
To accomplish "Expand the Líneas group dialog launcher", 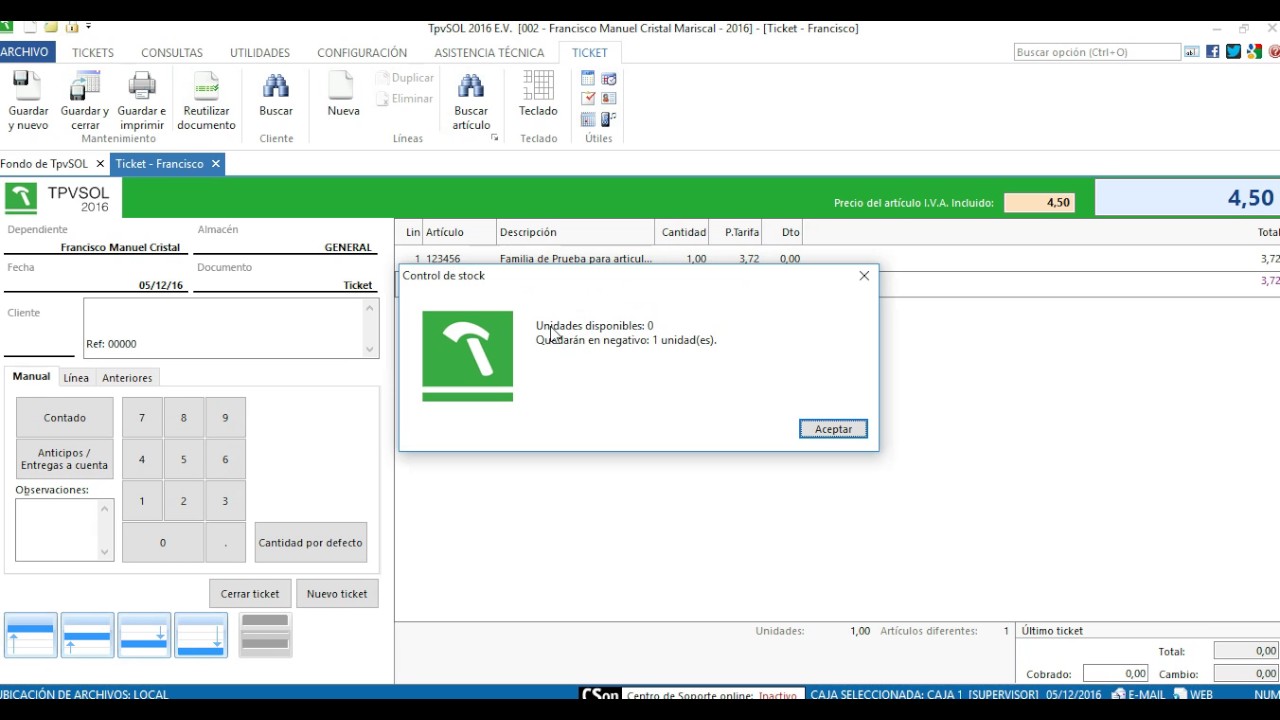I will [x=494, y=138].
